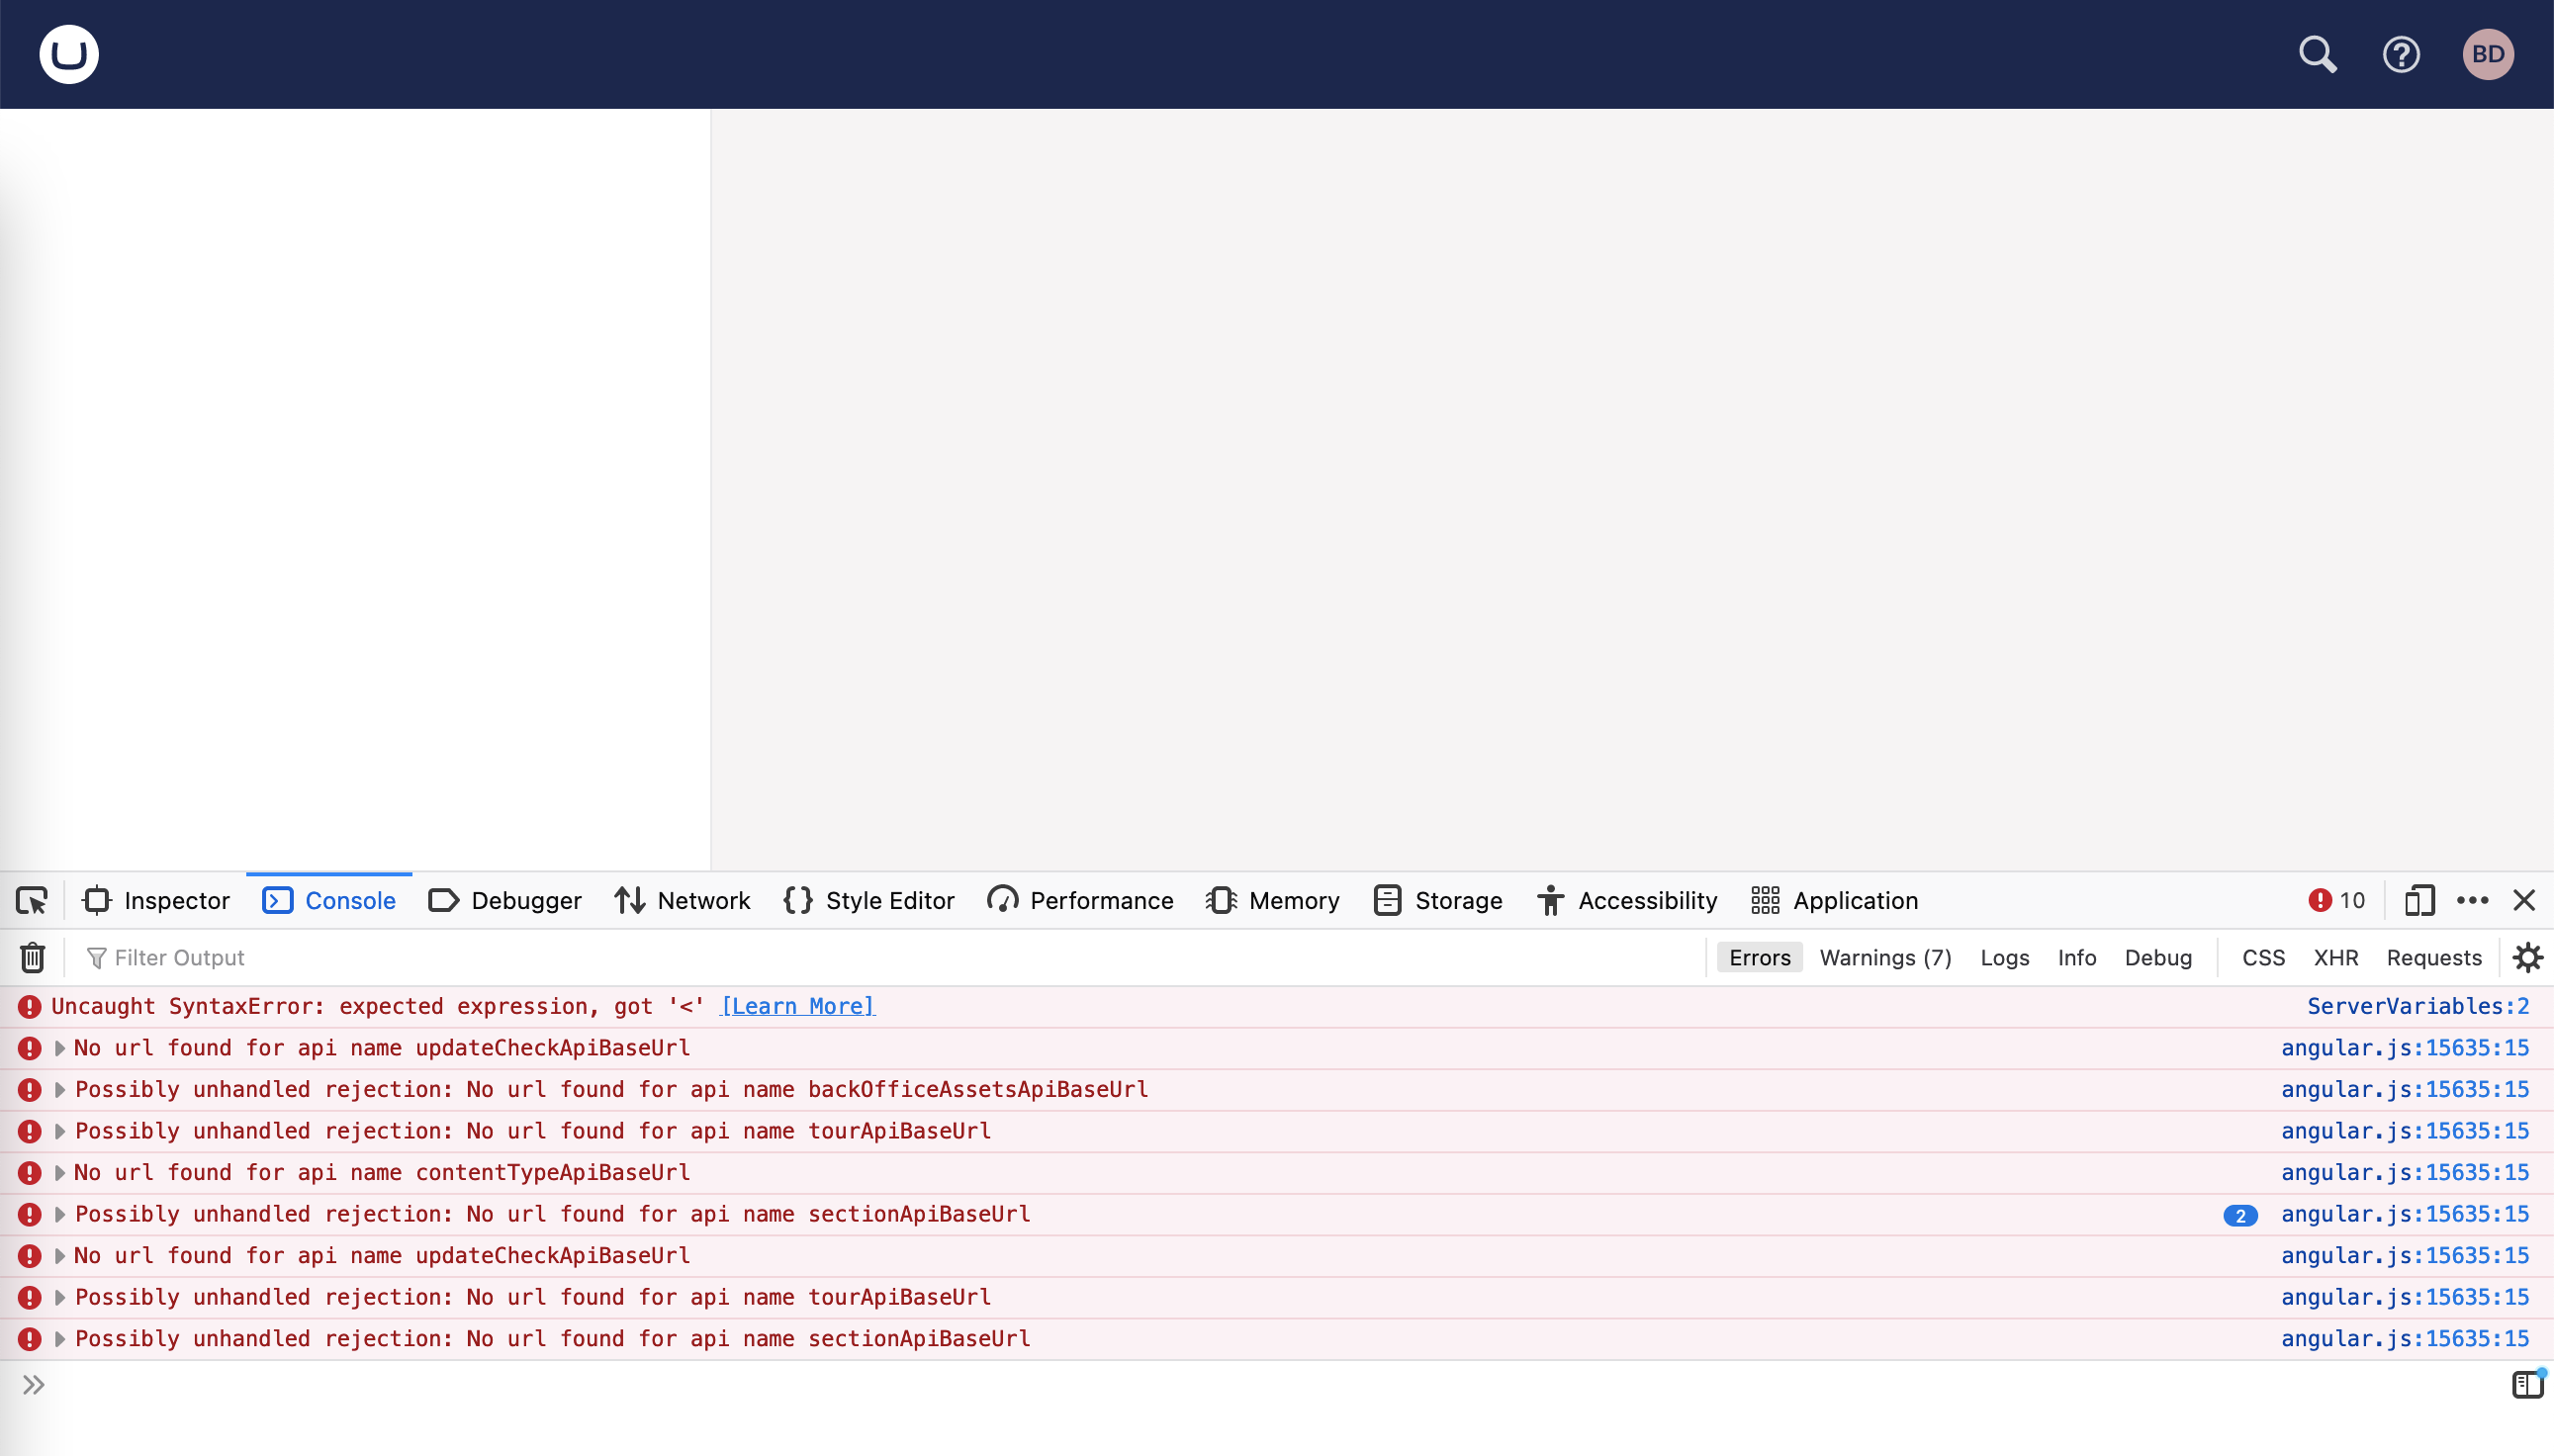Enable the Warnings (7) filter
Viewport: 2554px width, 1456px height.
(1884, 957)
